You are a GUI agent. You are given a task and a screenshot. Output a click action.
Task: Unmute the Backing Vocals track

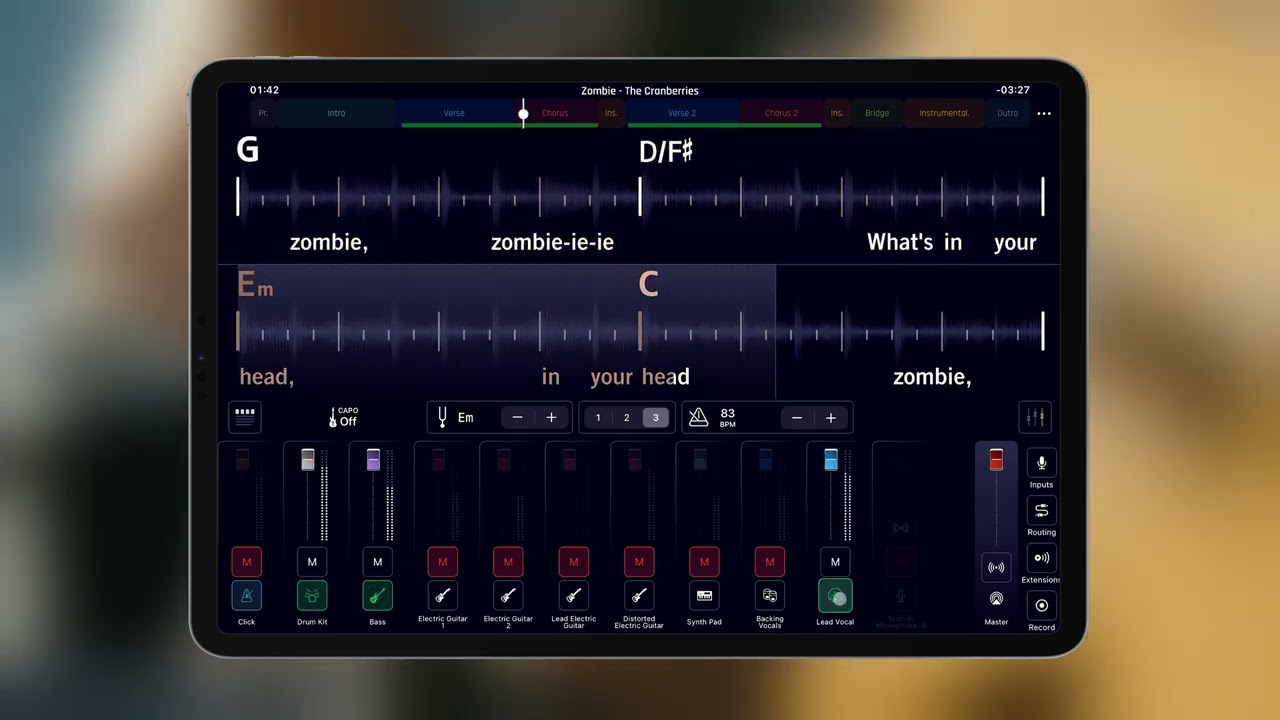pyautogui.click(x=770, y=562)
